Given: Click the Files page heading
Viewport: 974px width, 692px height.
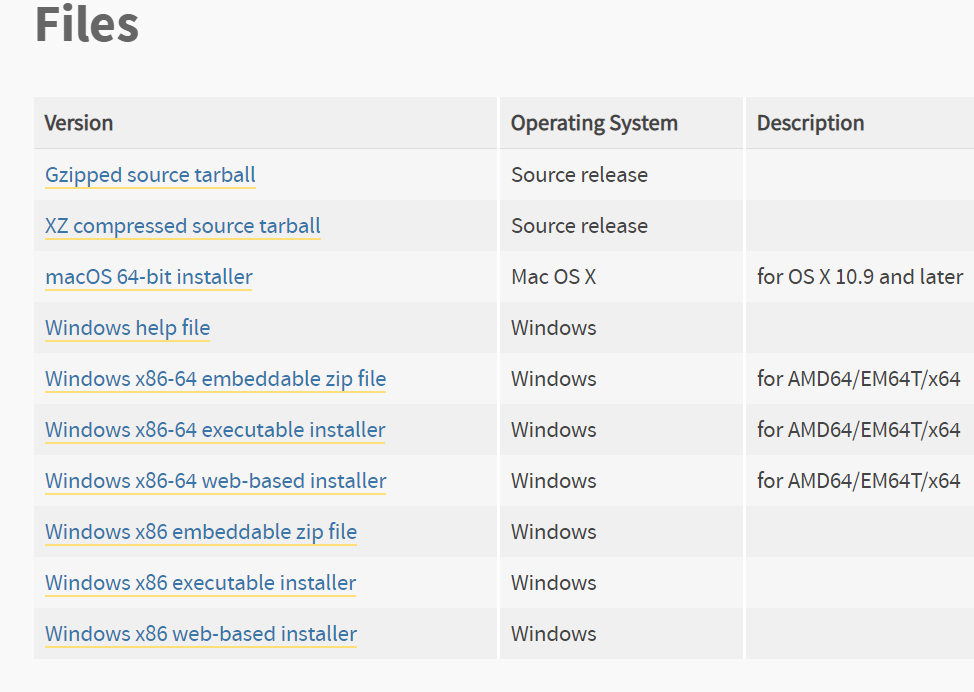Looking at the screenshot, I should point(85,25).
